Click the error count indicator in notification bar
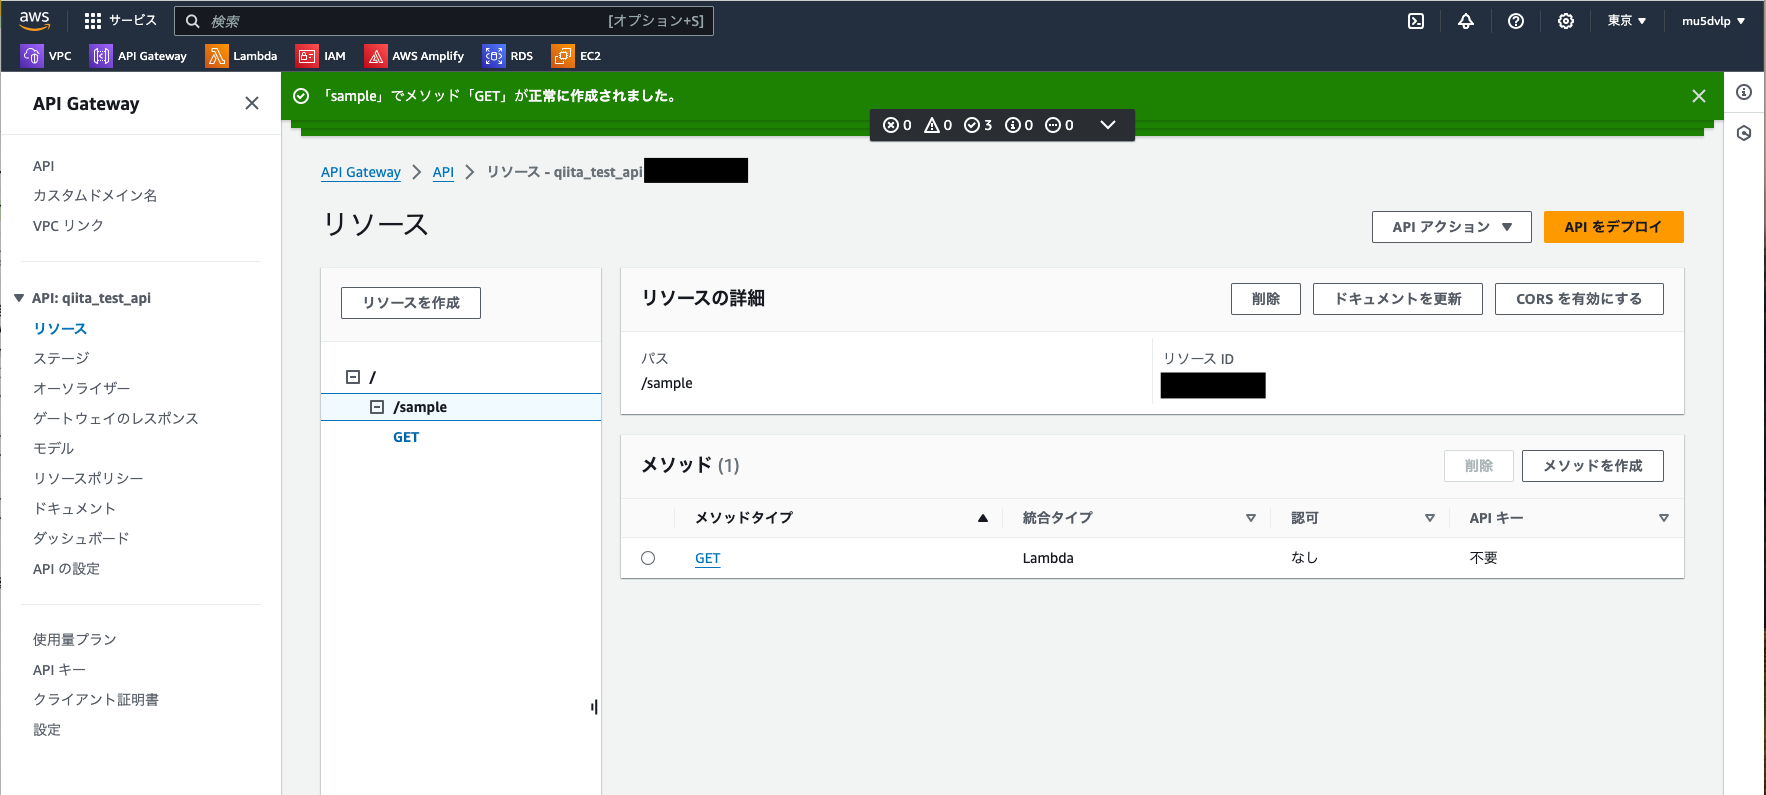 click(x=897, y=125)
